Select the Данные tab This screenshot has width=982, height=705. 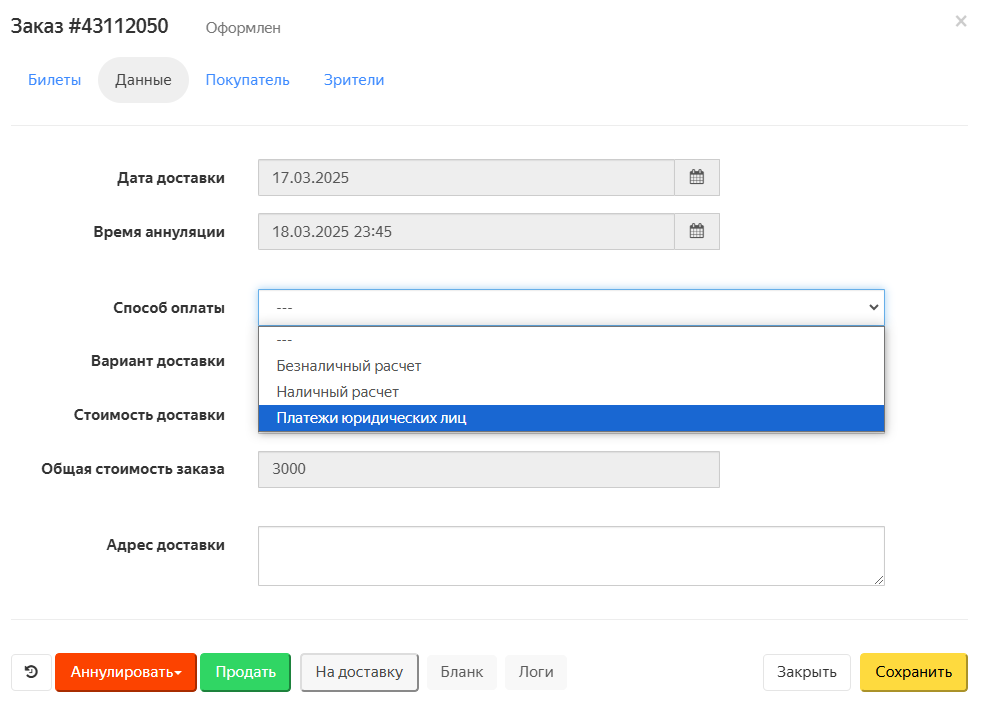tap(143, 80)
